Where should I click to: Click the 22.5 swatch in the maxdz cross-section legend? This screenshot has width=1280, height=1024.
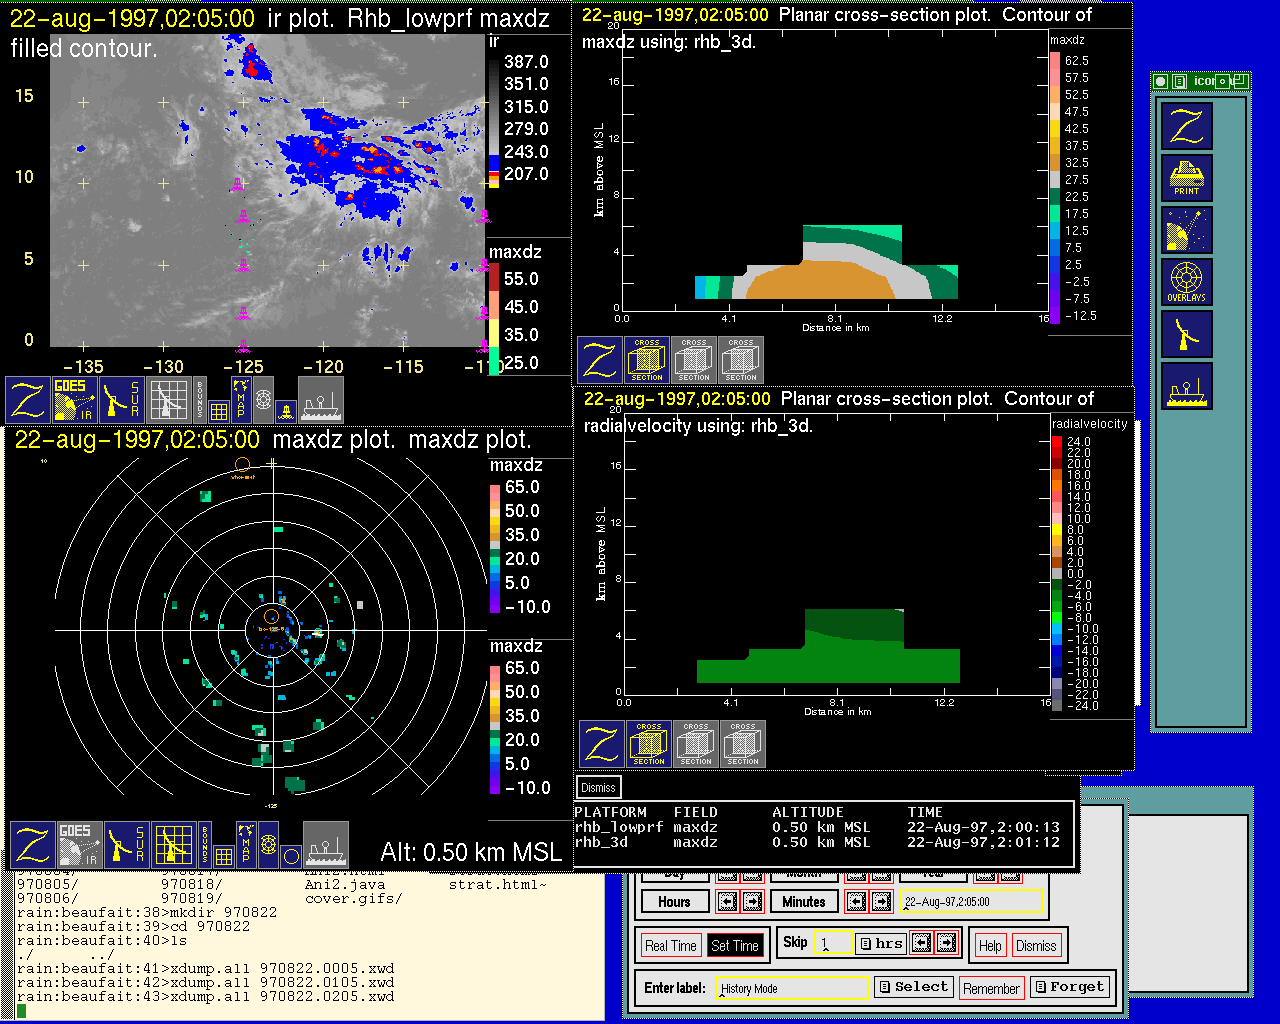[x=1055, y=197]
